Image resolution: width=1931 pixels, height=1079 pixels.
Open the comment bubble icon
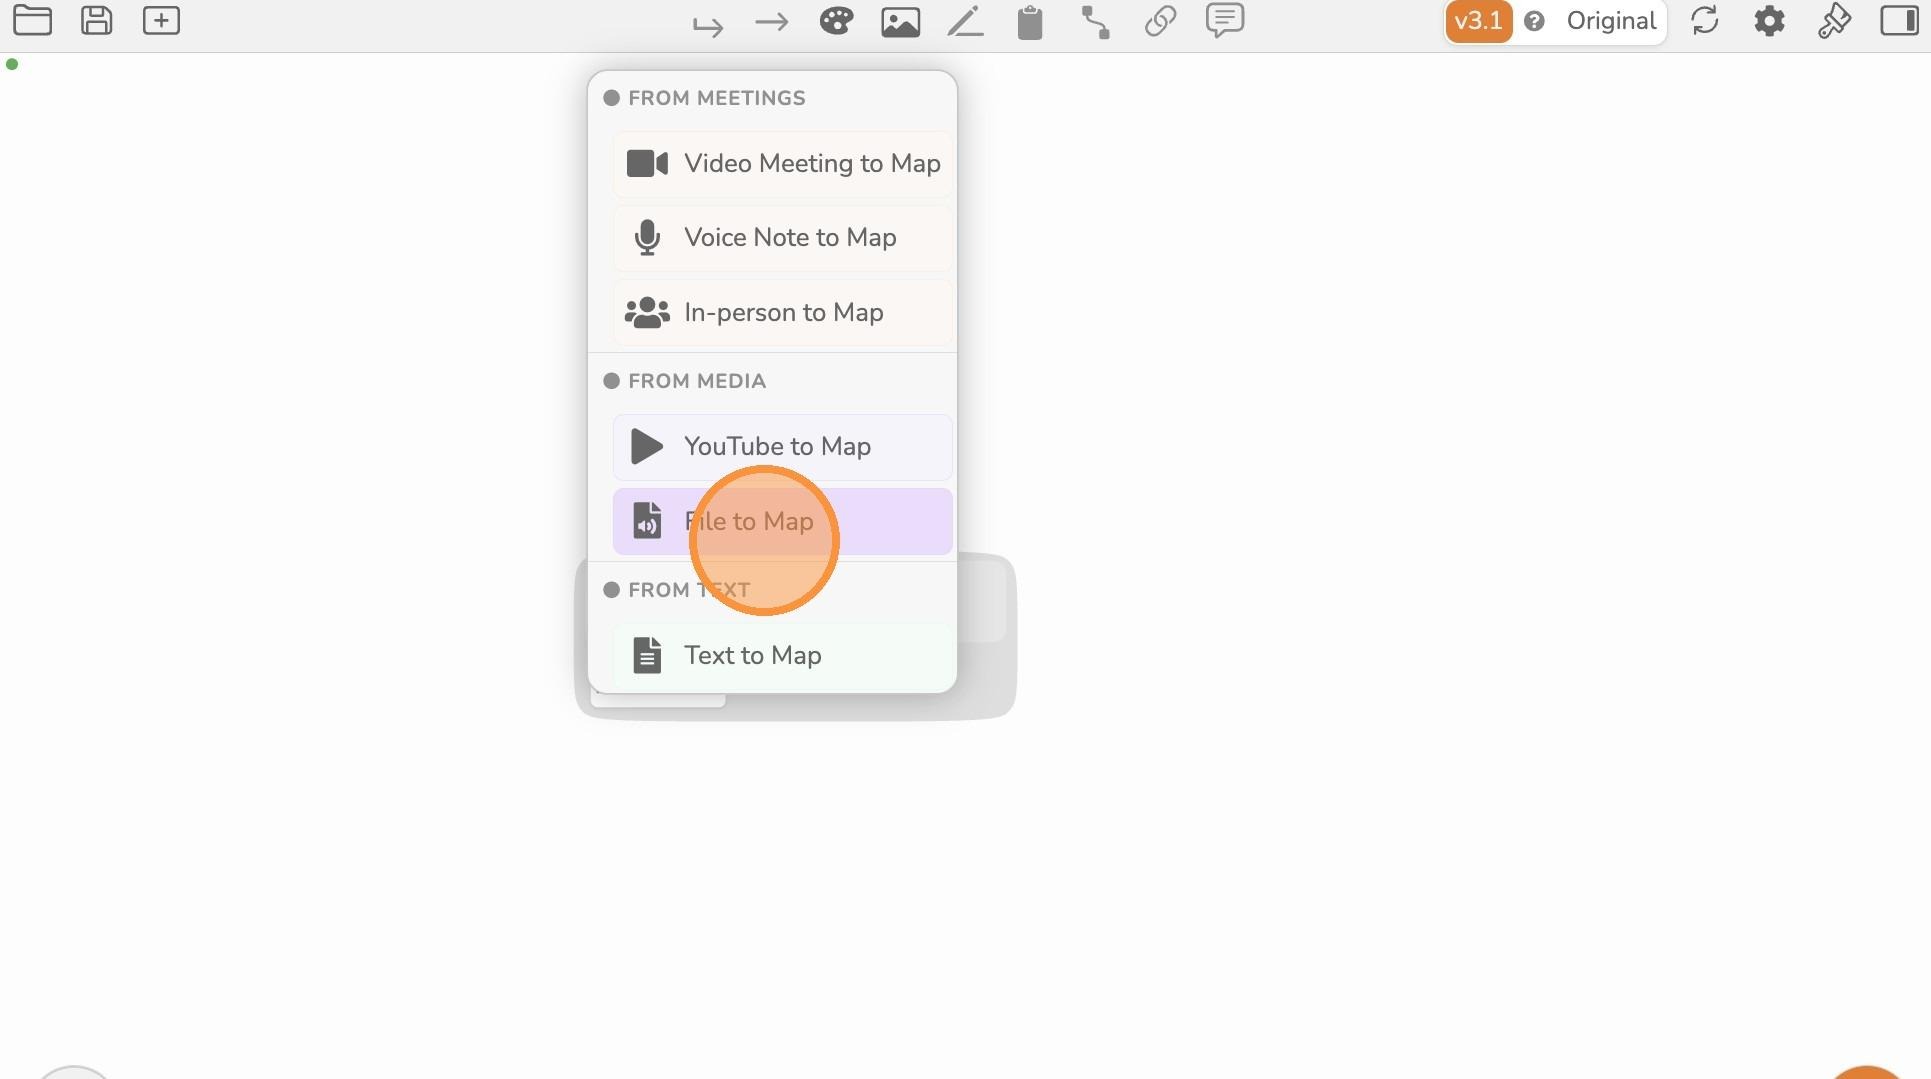point(1225,21)
